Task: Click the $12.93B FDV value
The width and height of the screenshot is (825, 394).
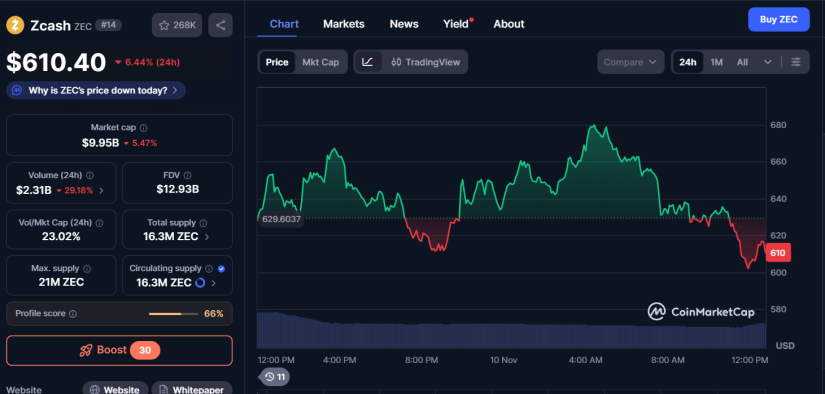Action: [x=177, y=189]
